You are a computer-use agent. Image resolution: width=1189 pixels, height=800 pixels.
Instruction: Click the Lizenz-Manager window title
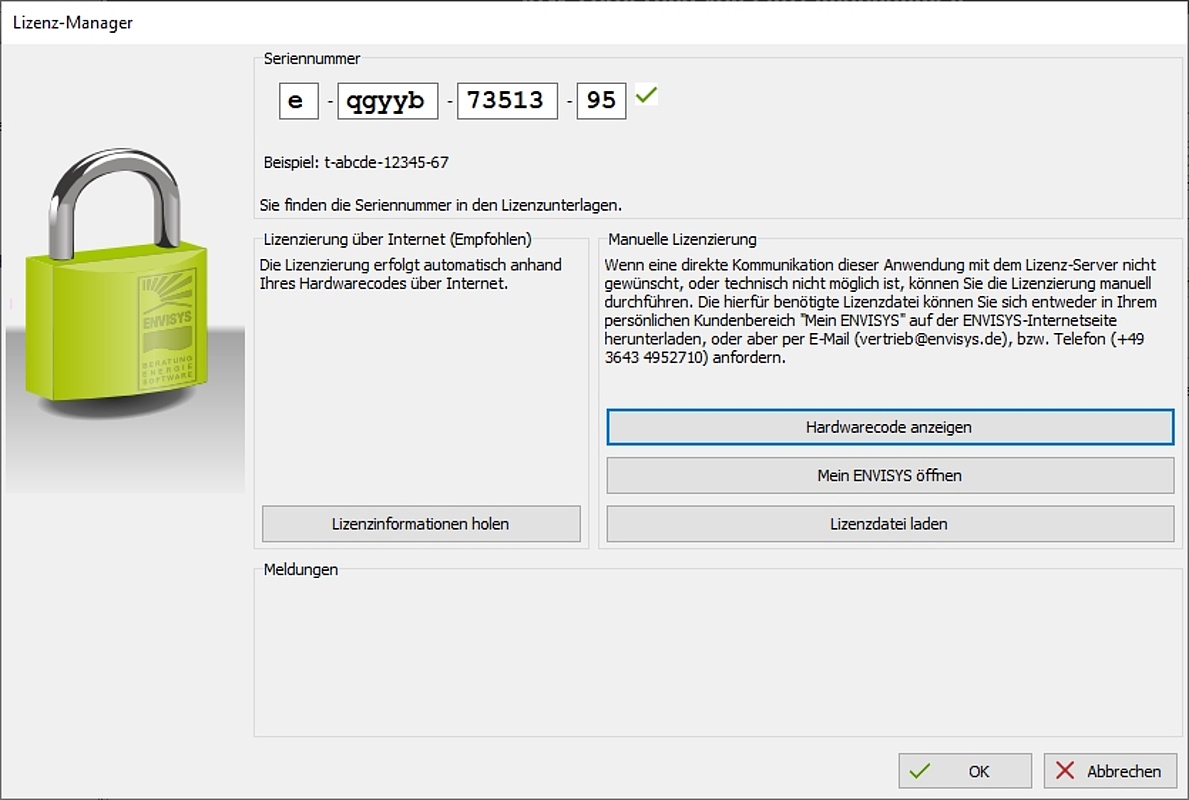[x=73, y=23]
